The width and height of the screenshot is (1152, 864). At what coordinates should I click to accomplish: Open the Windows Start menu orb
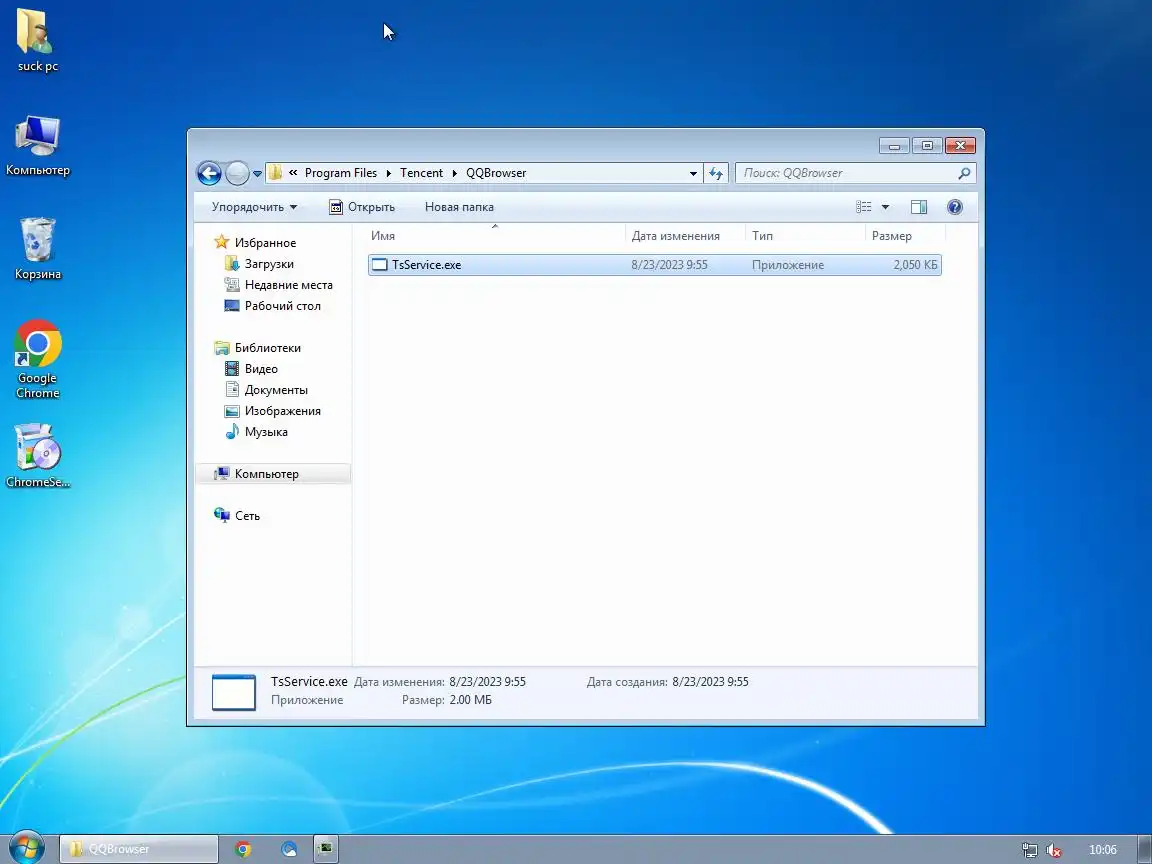point(27,849)
